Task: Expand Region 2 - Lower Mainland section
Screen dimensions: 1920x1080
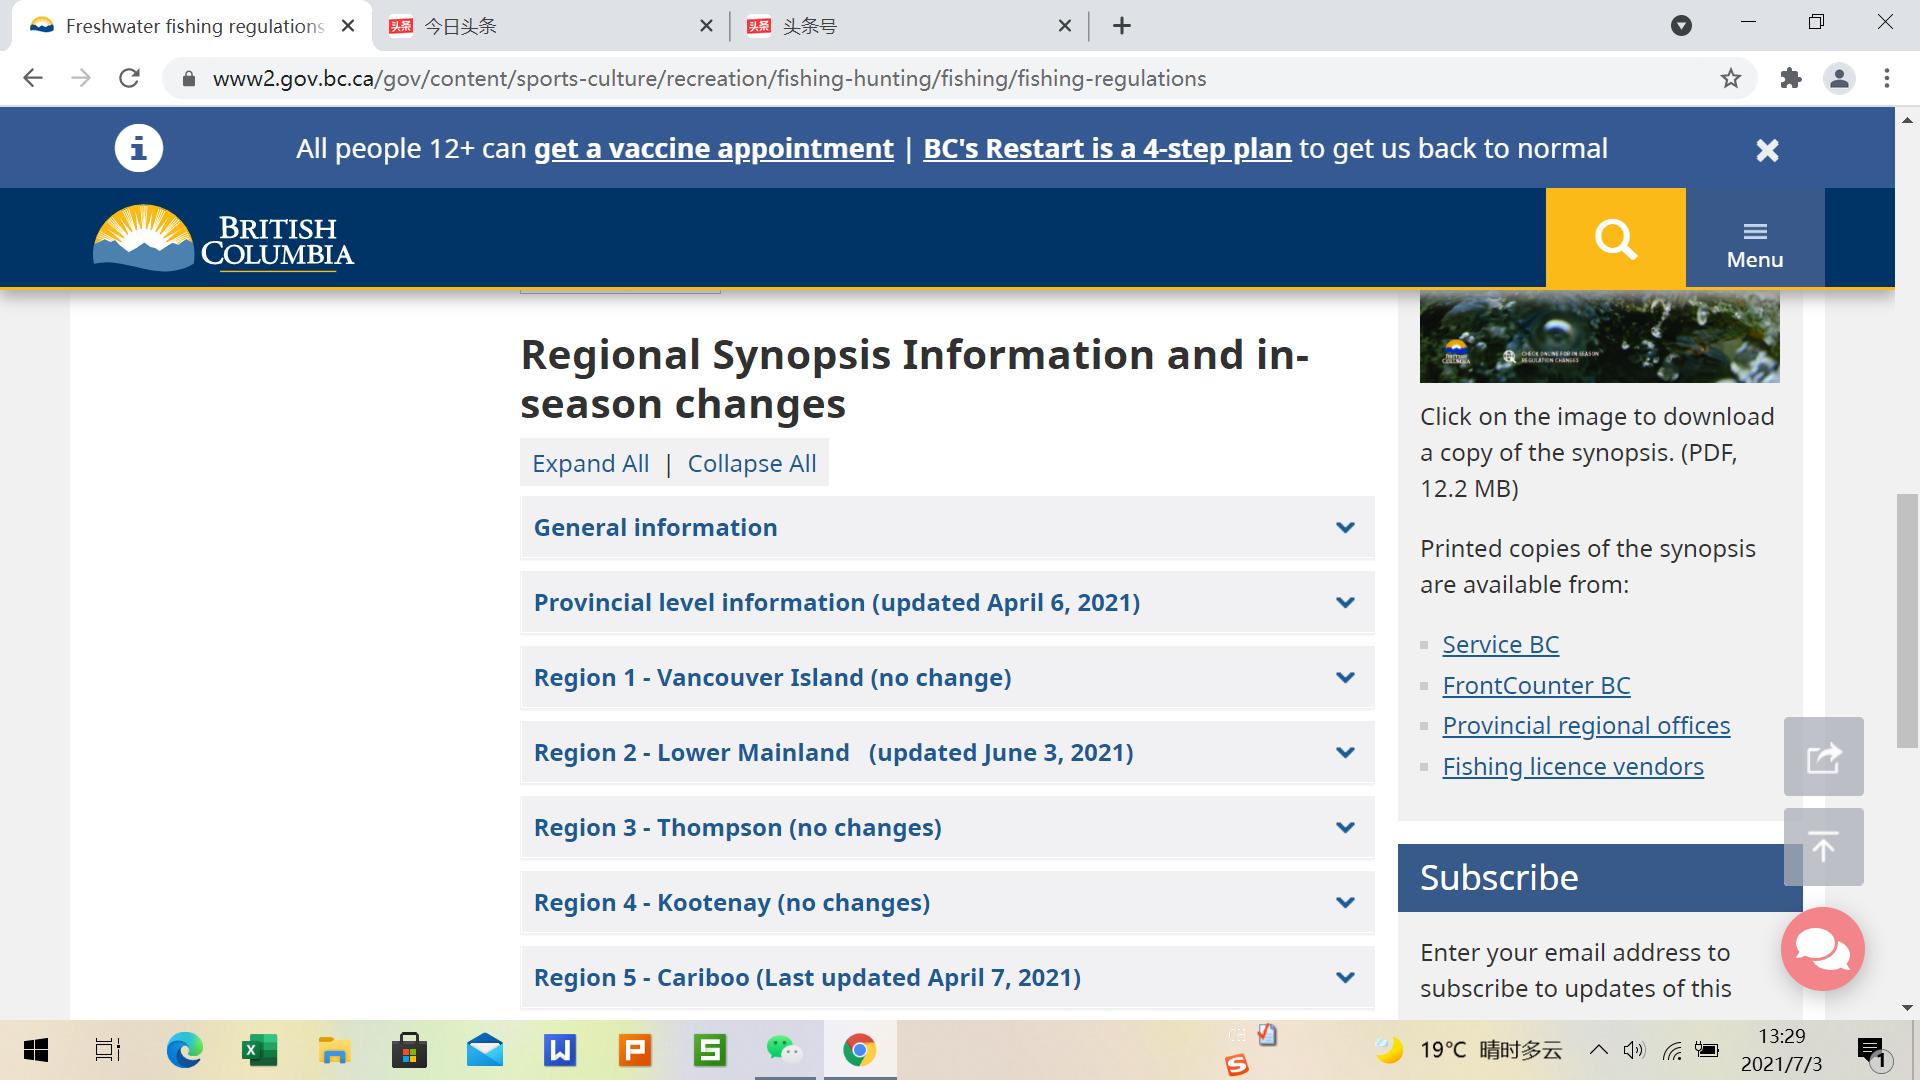Action: tap(946, 753)
